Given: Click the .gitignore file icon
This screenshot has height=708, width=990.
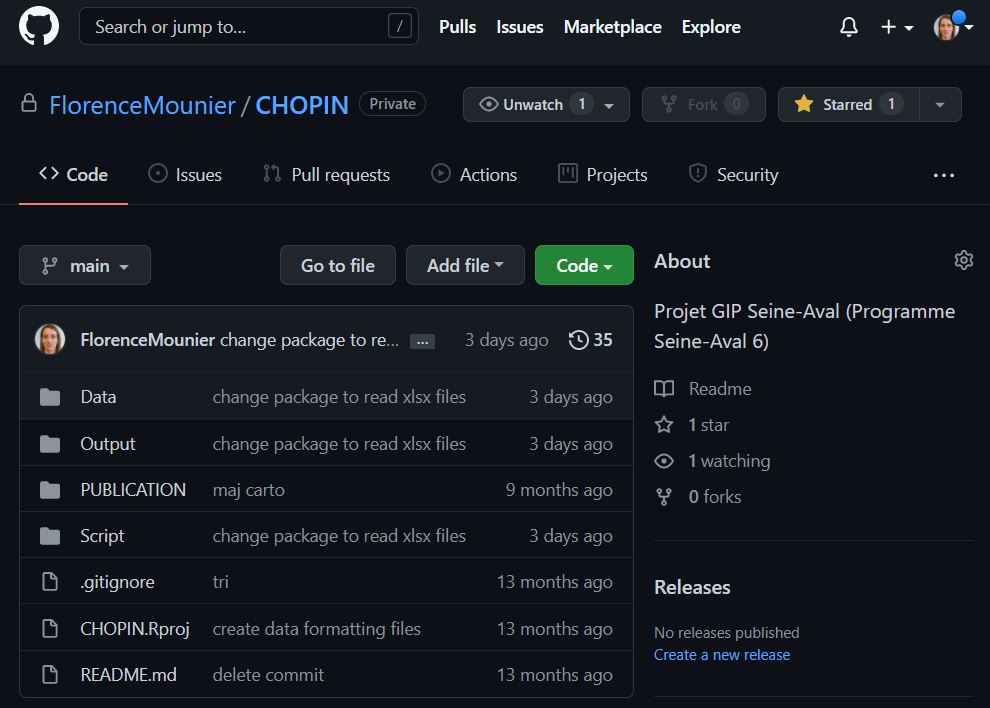Looking at the screenshot, I should pyautogui.click(x=50, y=582).
